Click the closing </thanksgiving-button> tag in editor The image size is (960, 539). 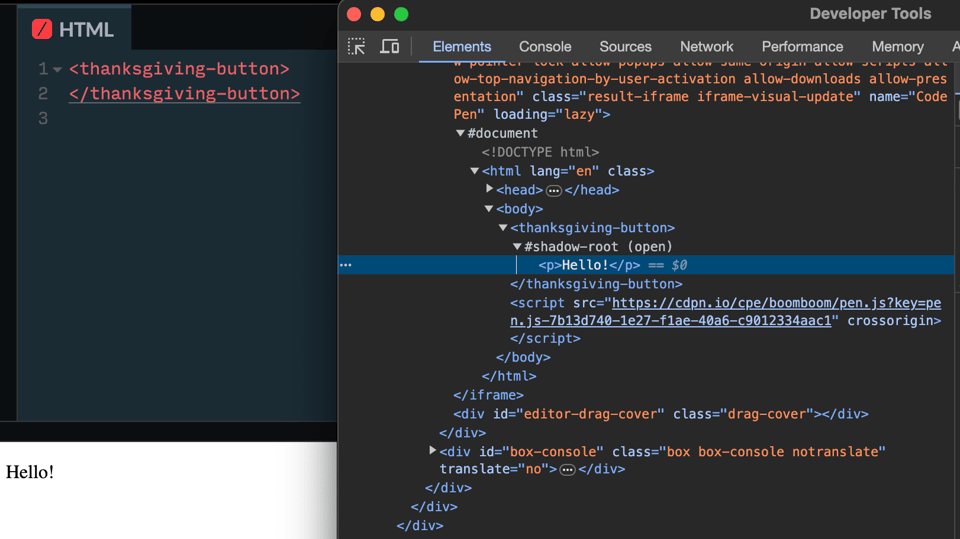[184, 94]
